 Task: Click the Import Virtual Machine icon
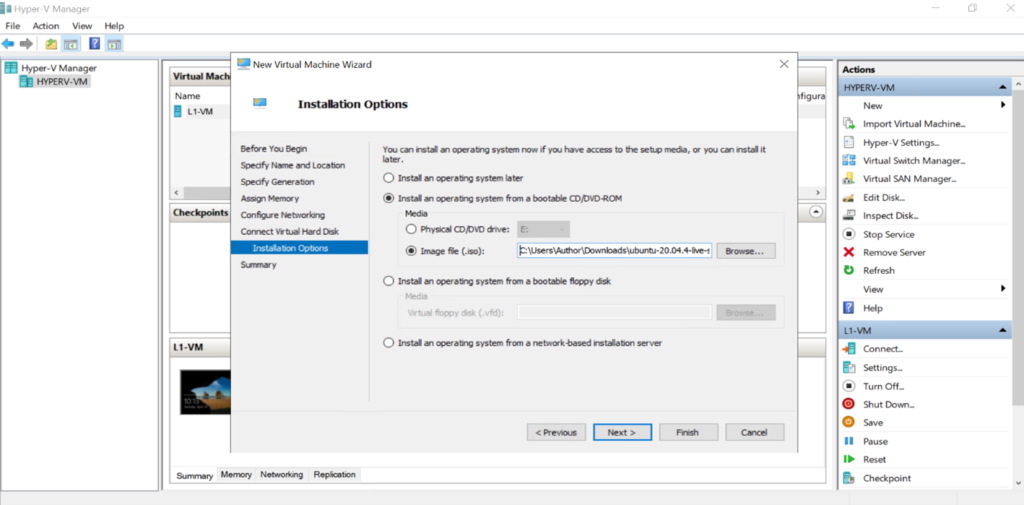pos(849,123)
